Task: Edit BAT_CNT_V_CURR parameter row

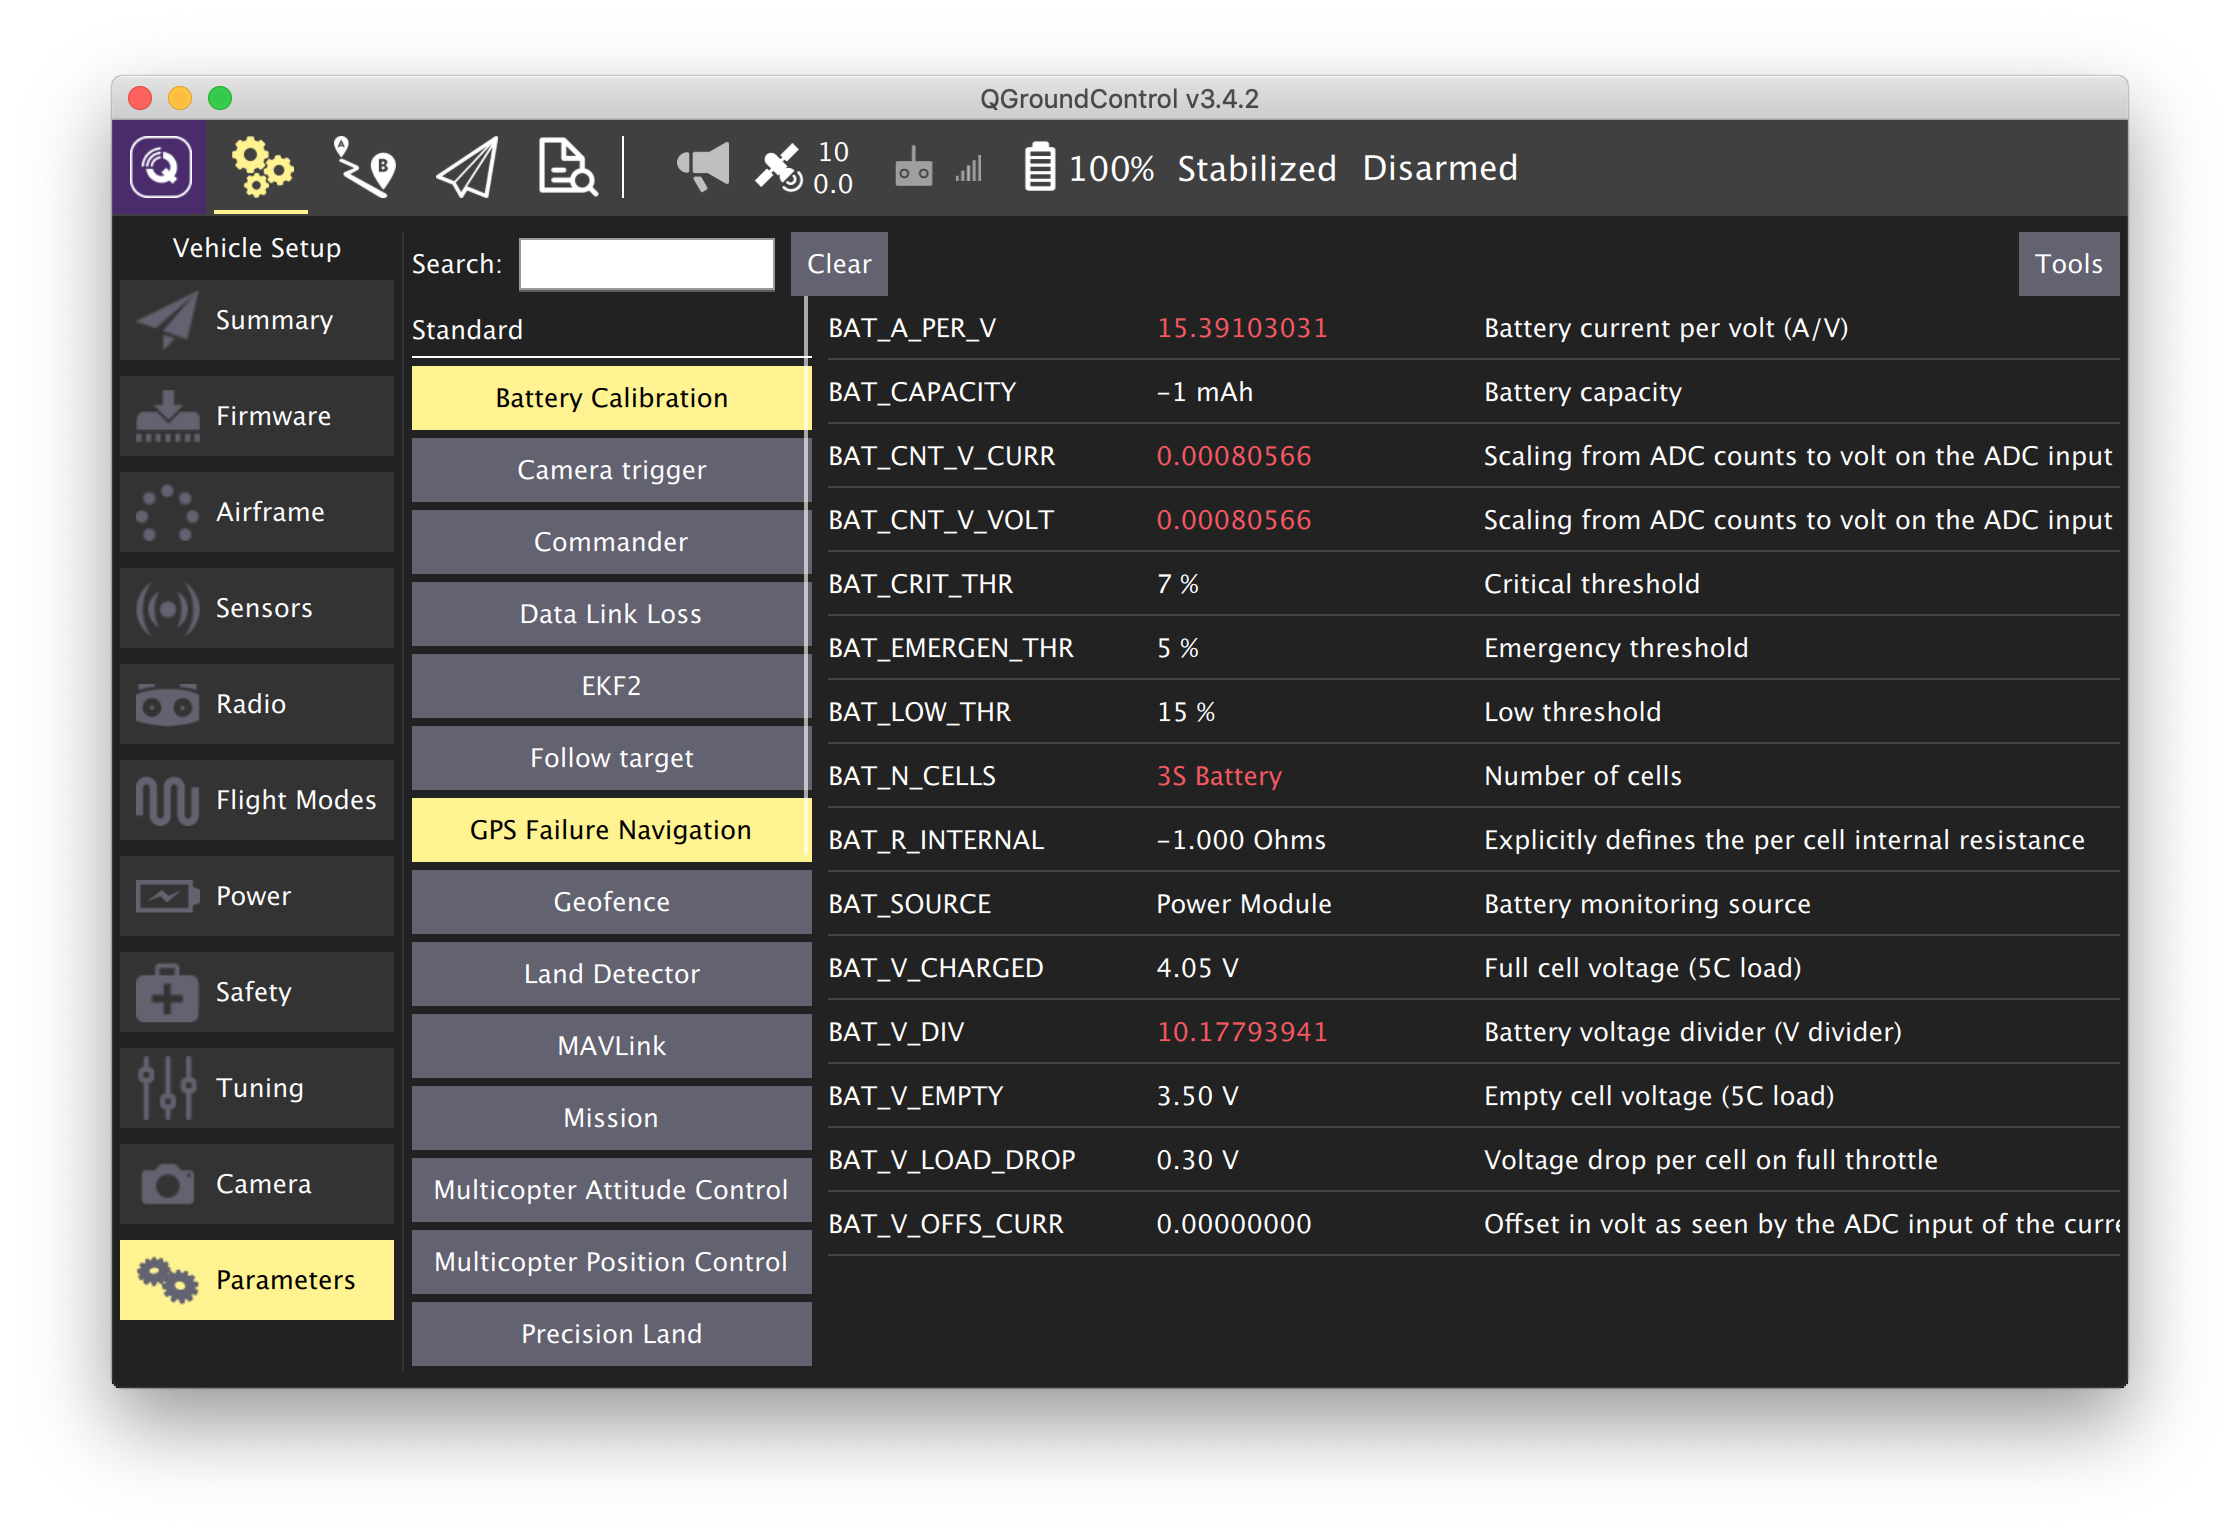Action: (x=1473, y=456)
